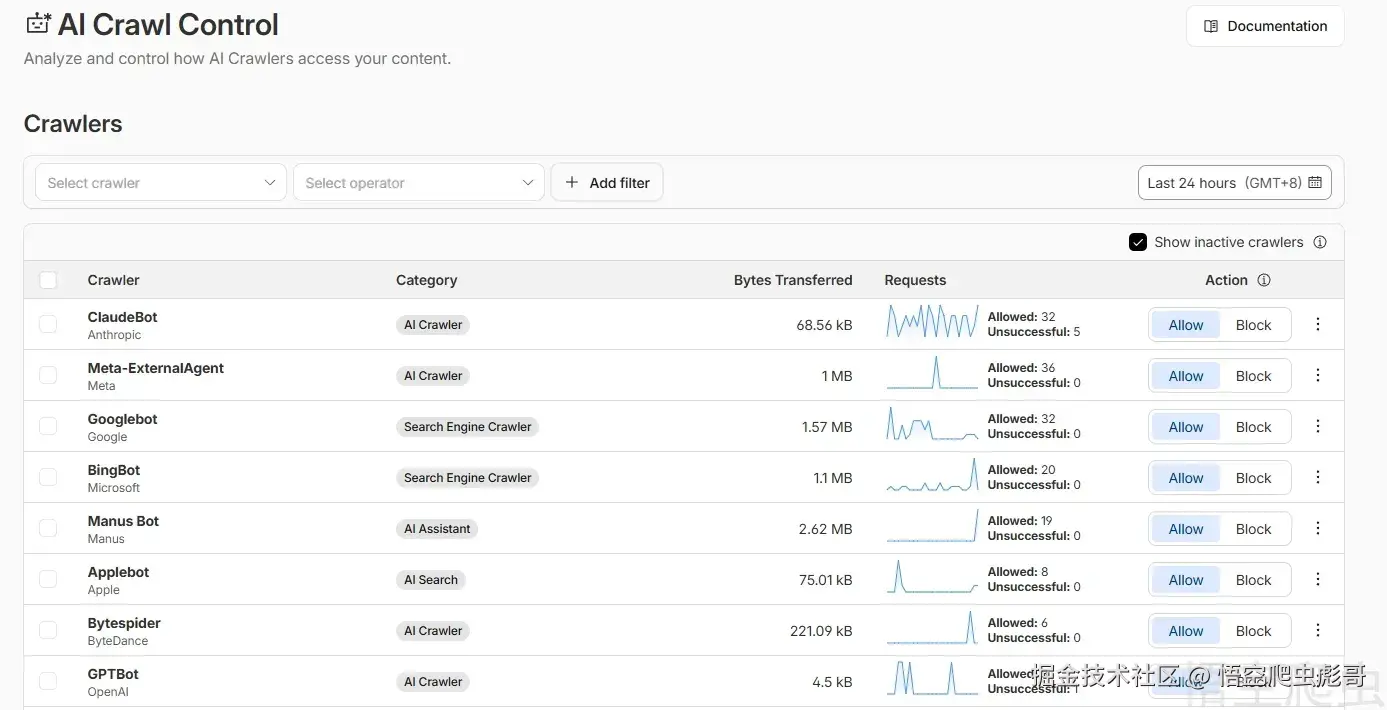Open the Last 24 hours date range picker
1387x710 pixels.
pos(1225,183)
